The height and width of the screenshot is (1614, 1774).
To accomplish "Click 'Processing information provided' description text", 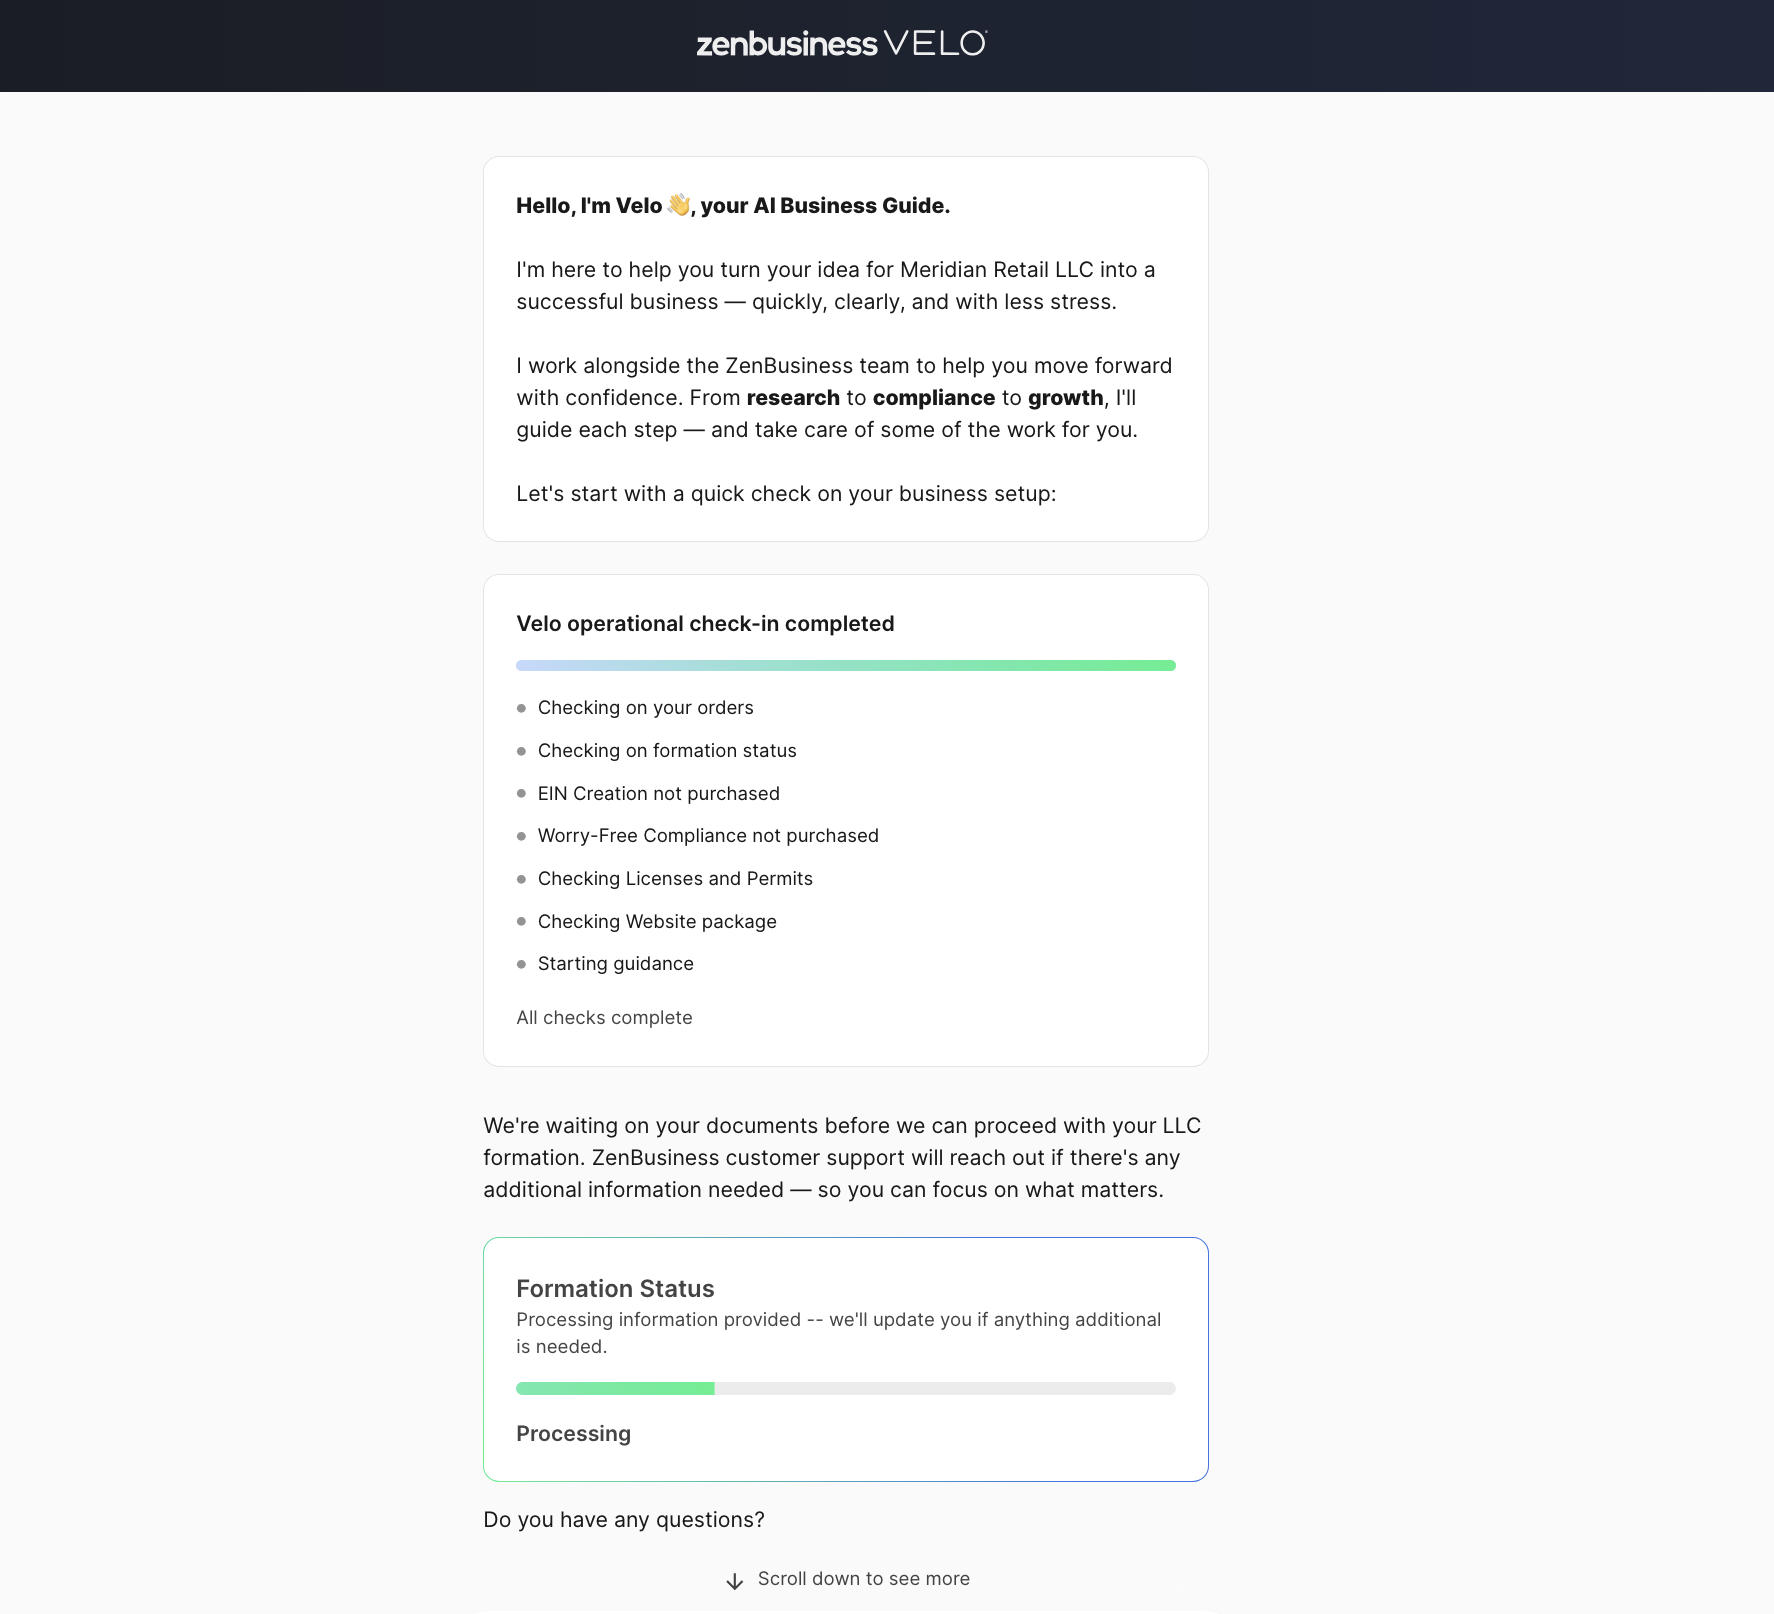I will click(x=839, y=1333).
